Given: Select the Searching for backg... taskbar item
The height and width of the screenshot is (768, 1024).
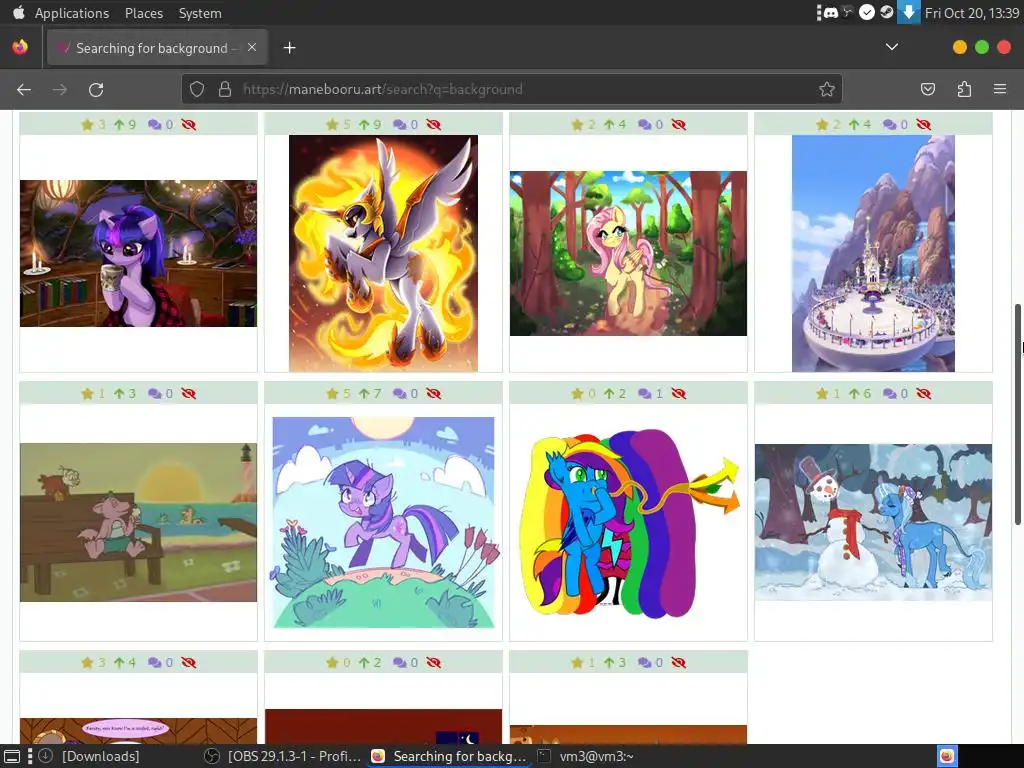Looking at the screenshot, I should click(449, 756).
